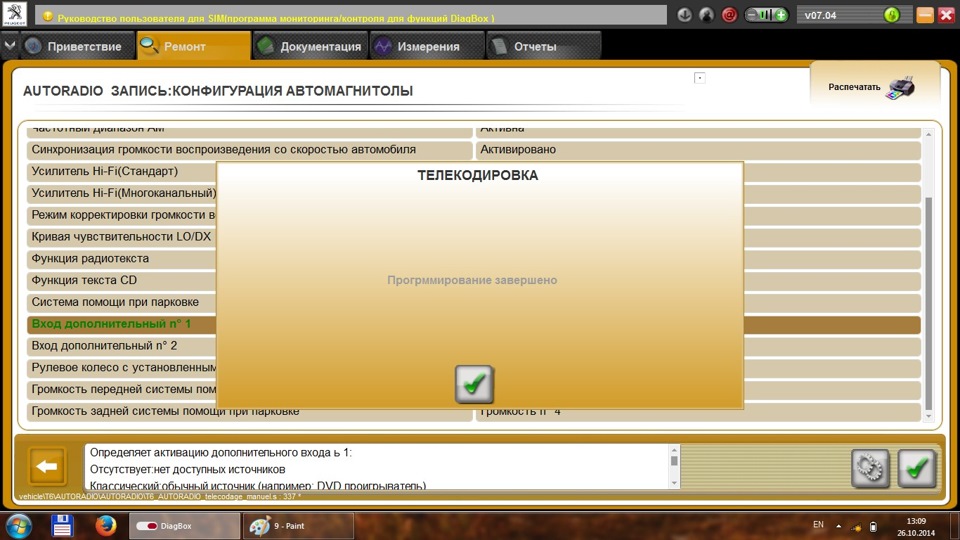Click the small square marker near header

coord(700,78)
